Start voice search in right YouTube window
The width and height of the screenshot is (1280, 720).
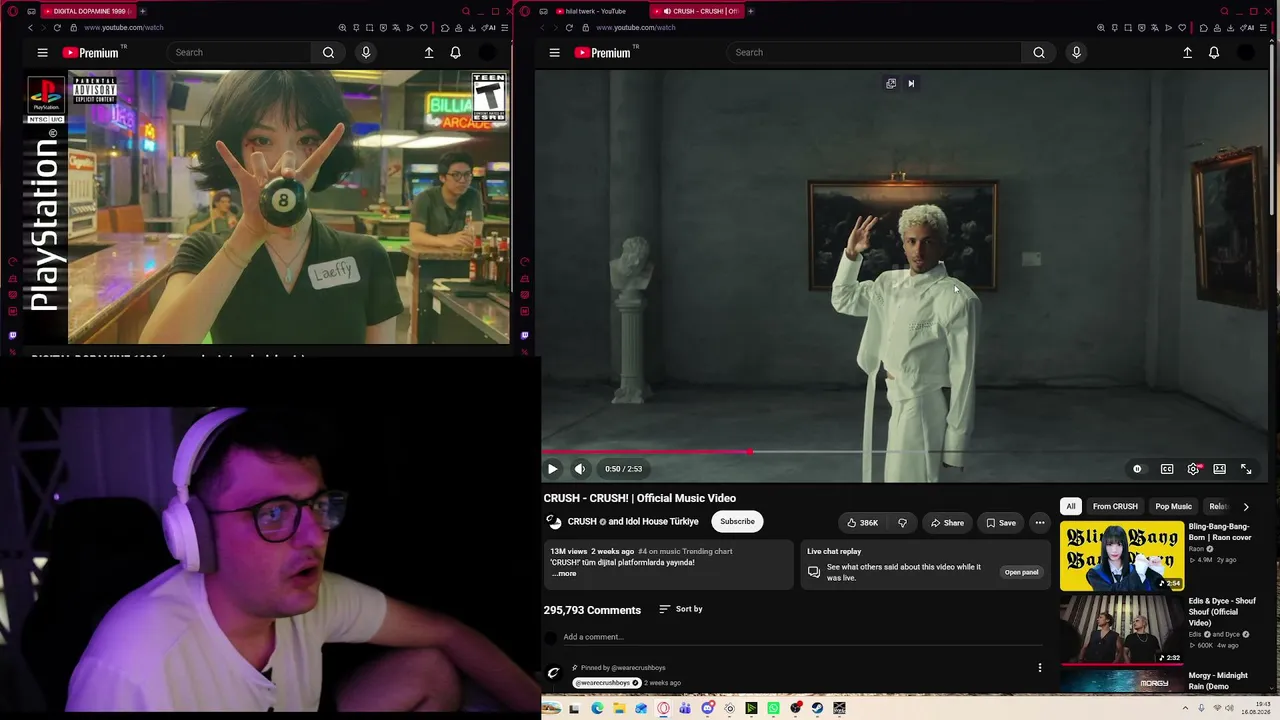tap(1076, 52)
